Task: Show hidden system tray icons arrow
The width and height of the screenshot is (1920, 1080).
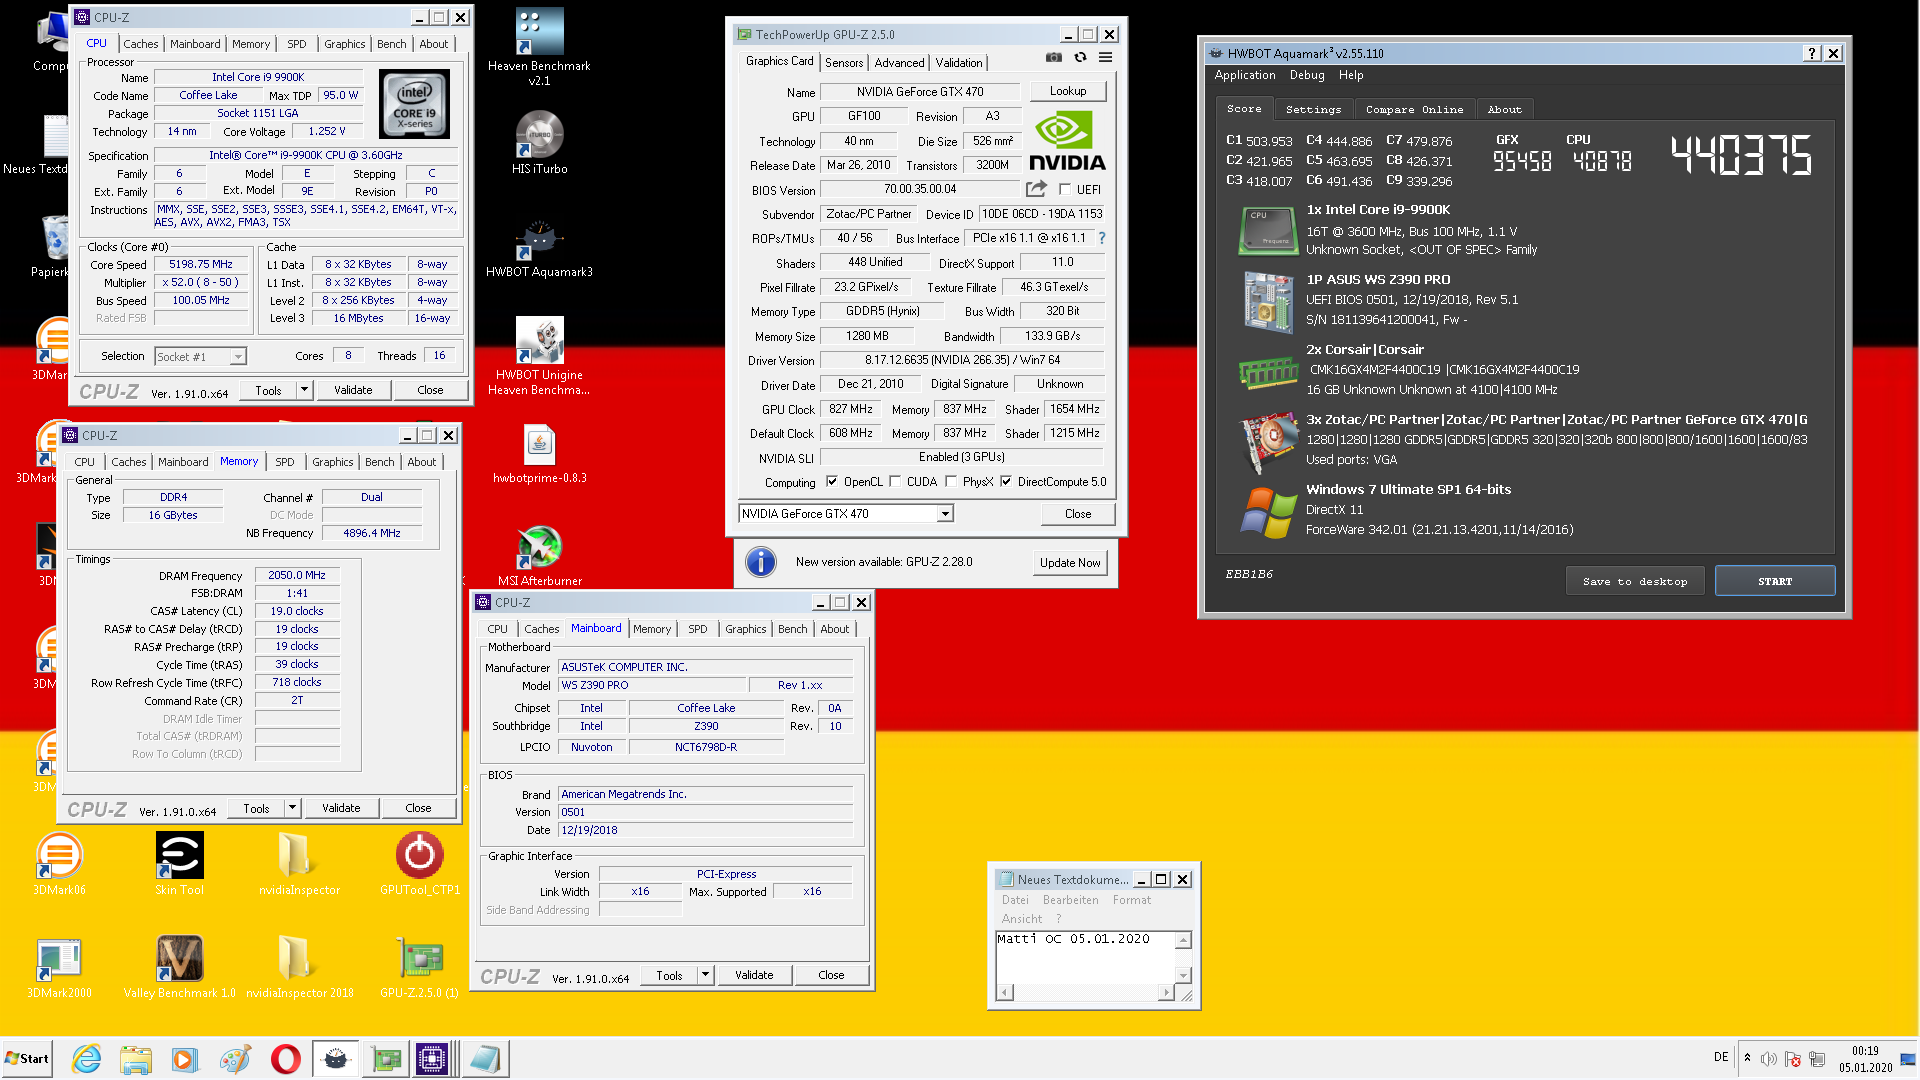Action: pos(1747,1058)
